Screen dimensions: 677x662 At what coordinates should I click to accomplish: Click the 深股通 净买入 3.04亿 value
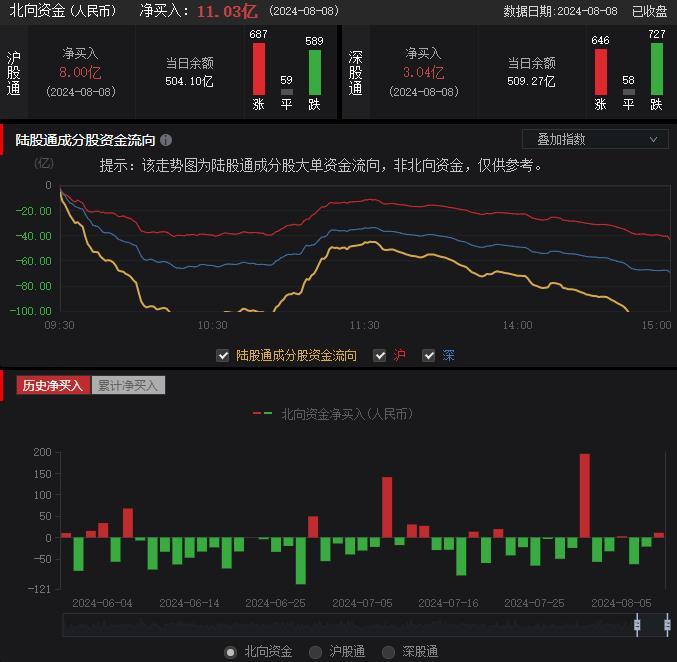point(424,72)
